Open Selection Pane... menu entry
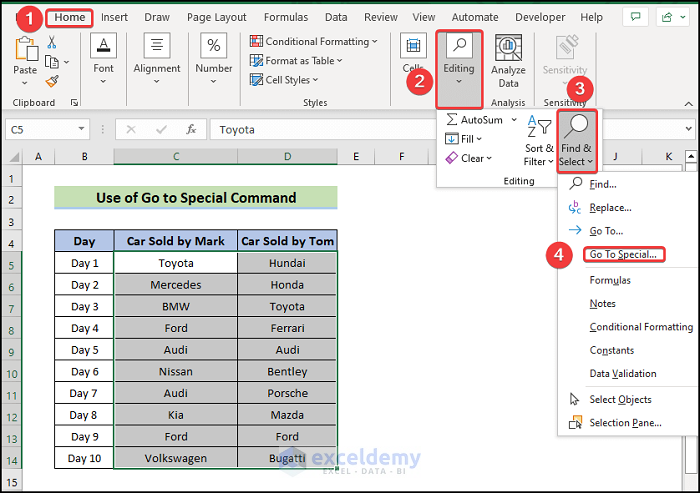Viewport: 700px width, 493px height. [x=625, y=422]
